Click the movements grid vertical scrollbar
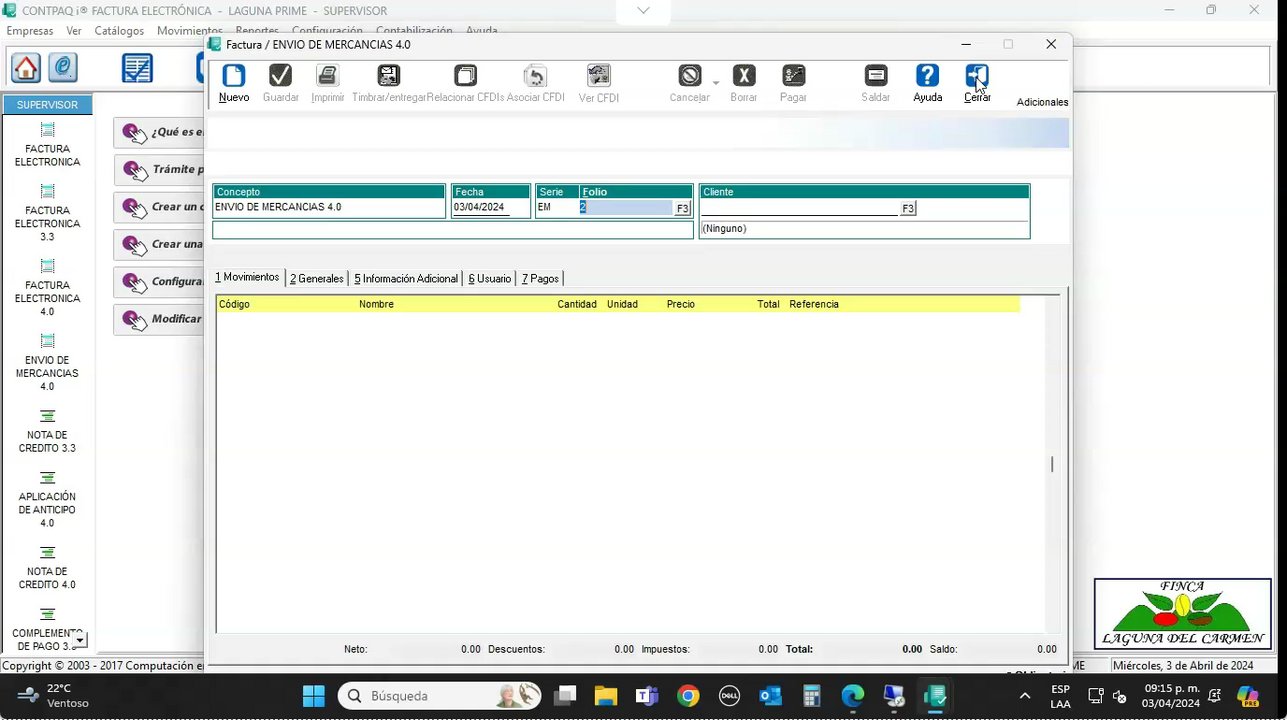The width and height of the screenshot is (1287, 720). click(x=1051, y=464)
